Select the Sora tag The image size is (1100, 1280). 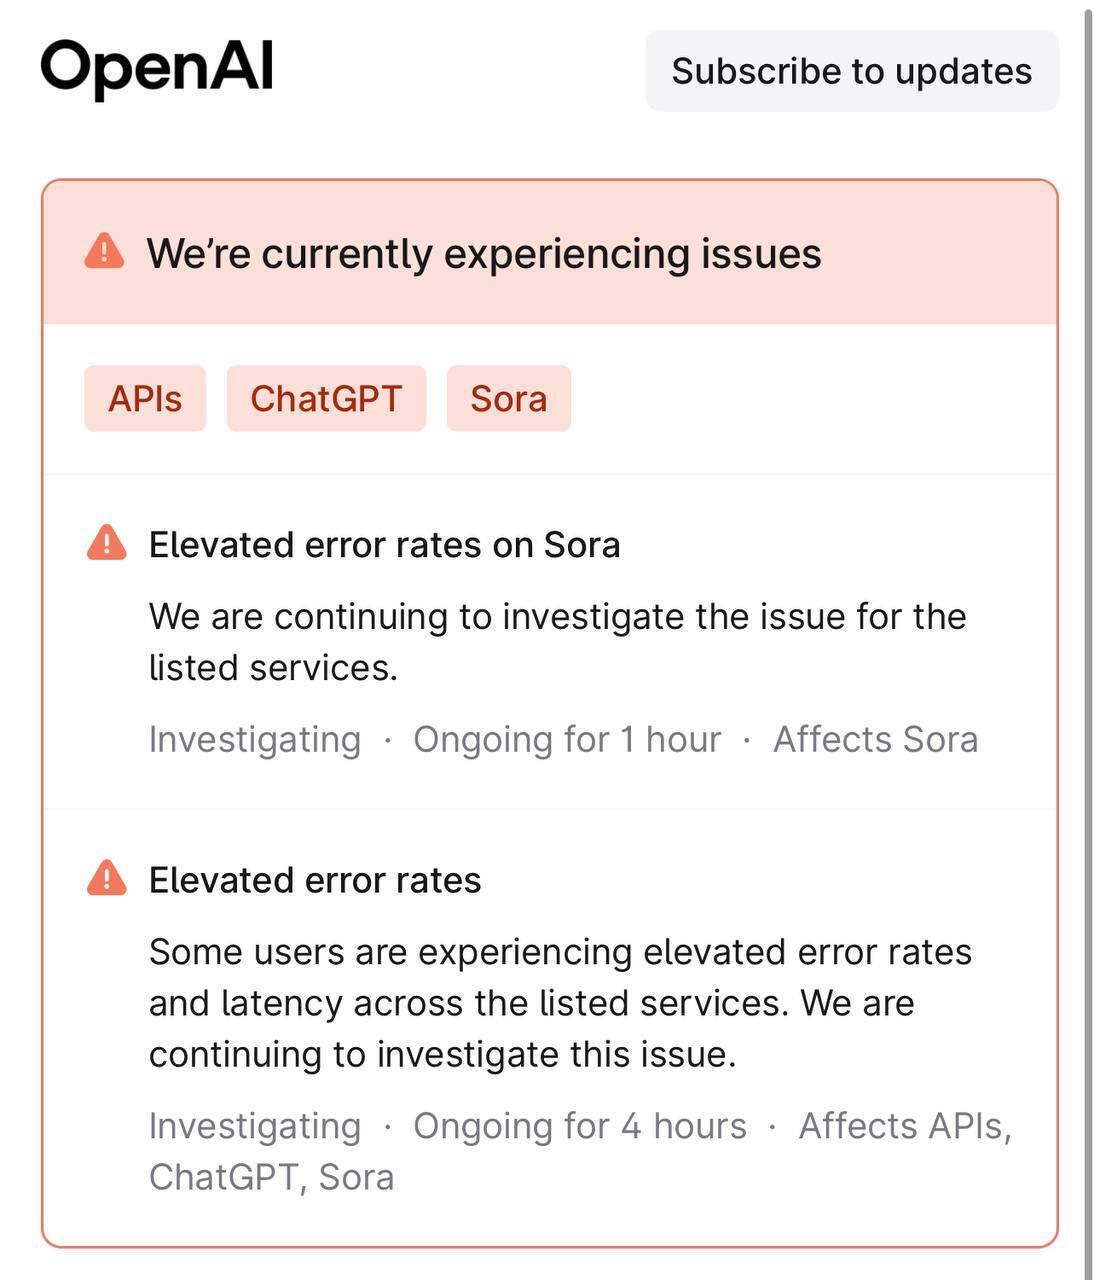[x=509, y=398]
